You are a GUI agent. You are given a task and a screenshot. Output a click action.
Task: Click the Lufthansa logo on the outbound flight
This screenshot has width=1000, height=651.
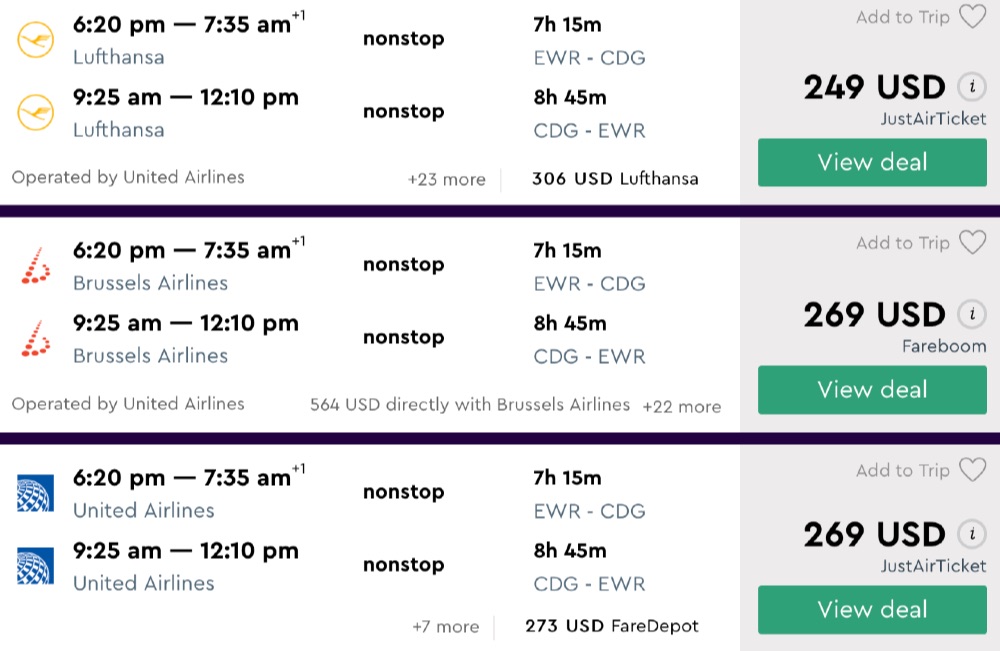coord(36,40)
